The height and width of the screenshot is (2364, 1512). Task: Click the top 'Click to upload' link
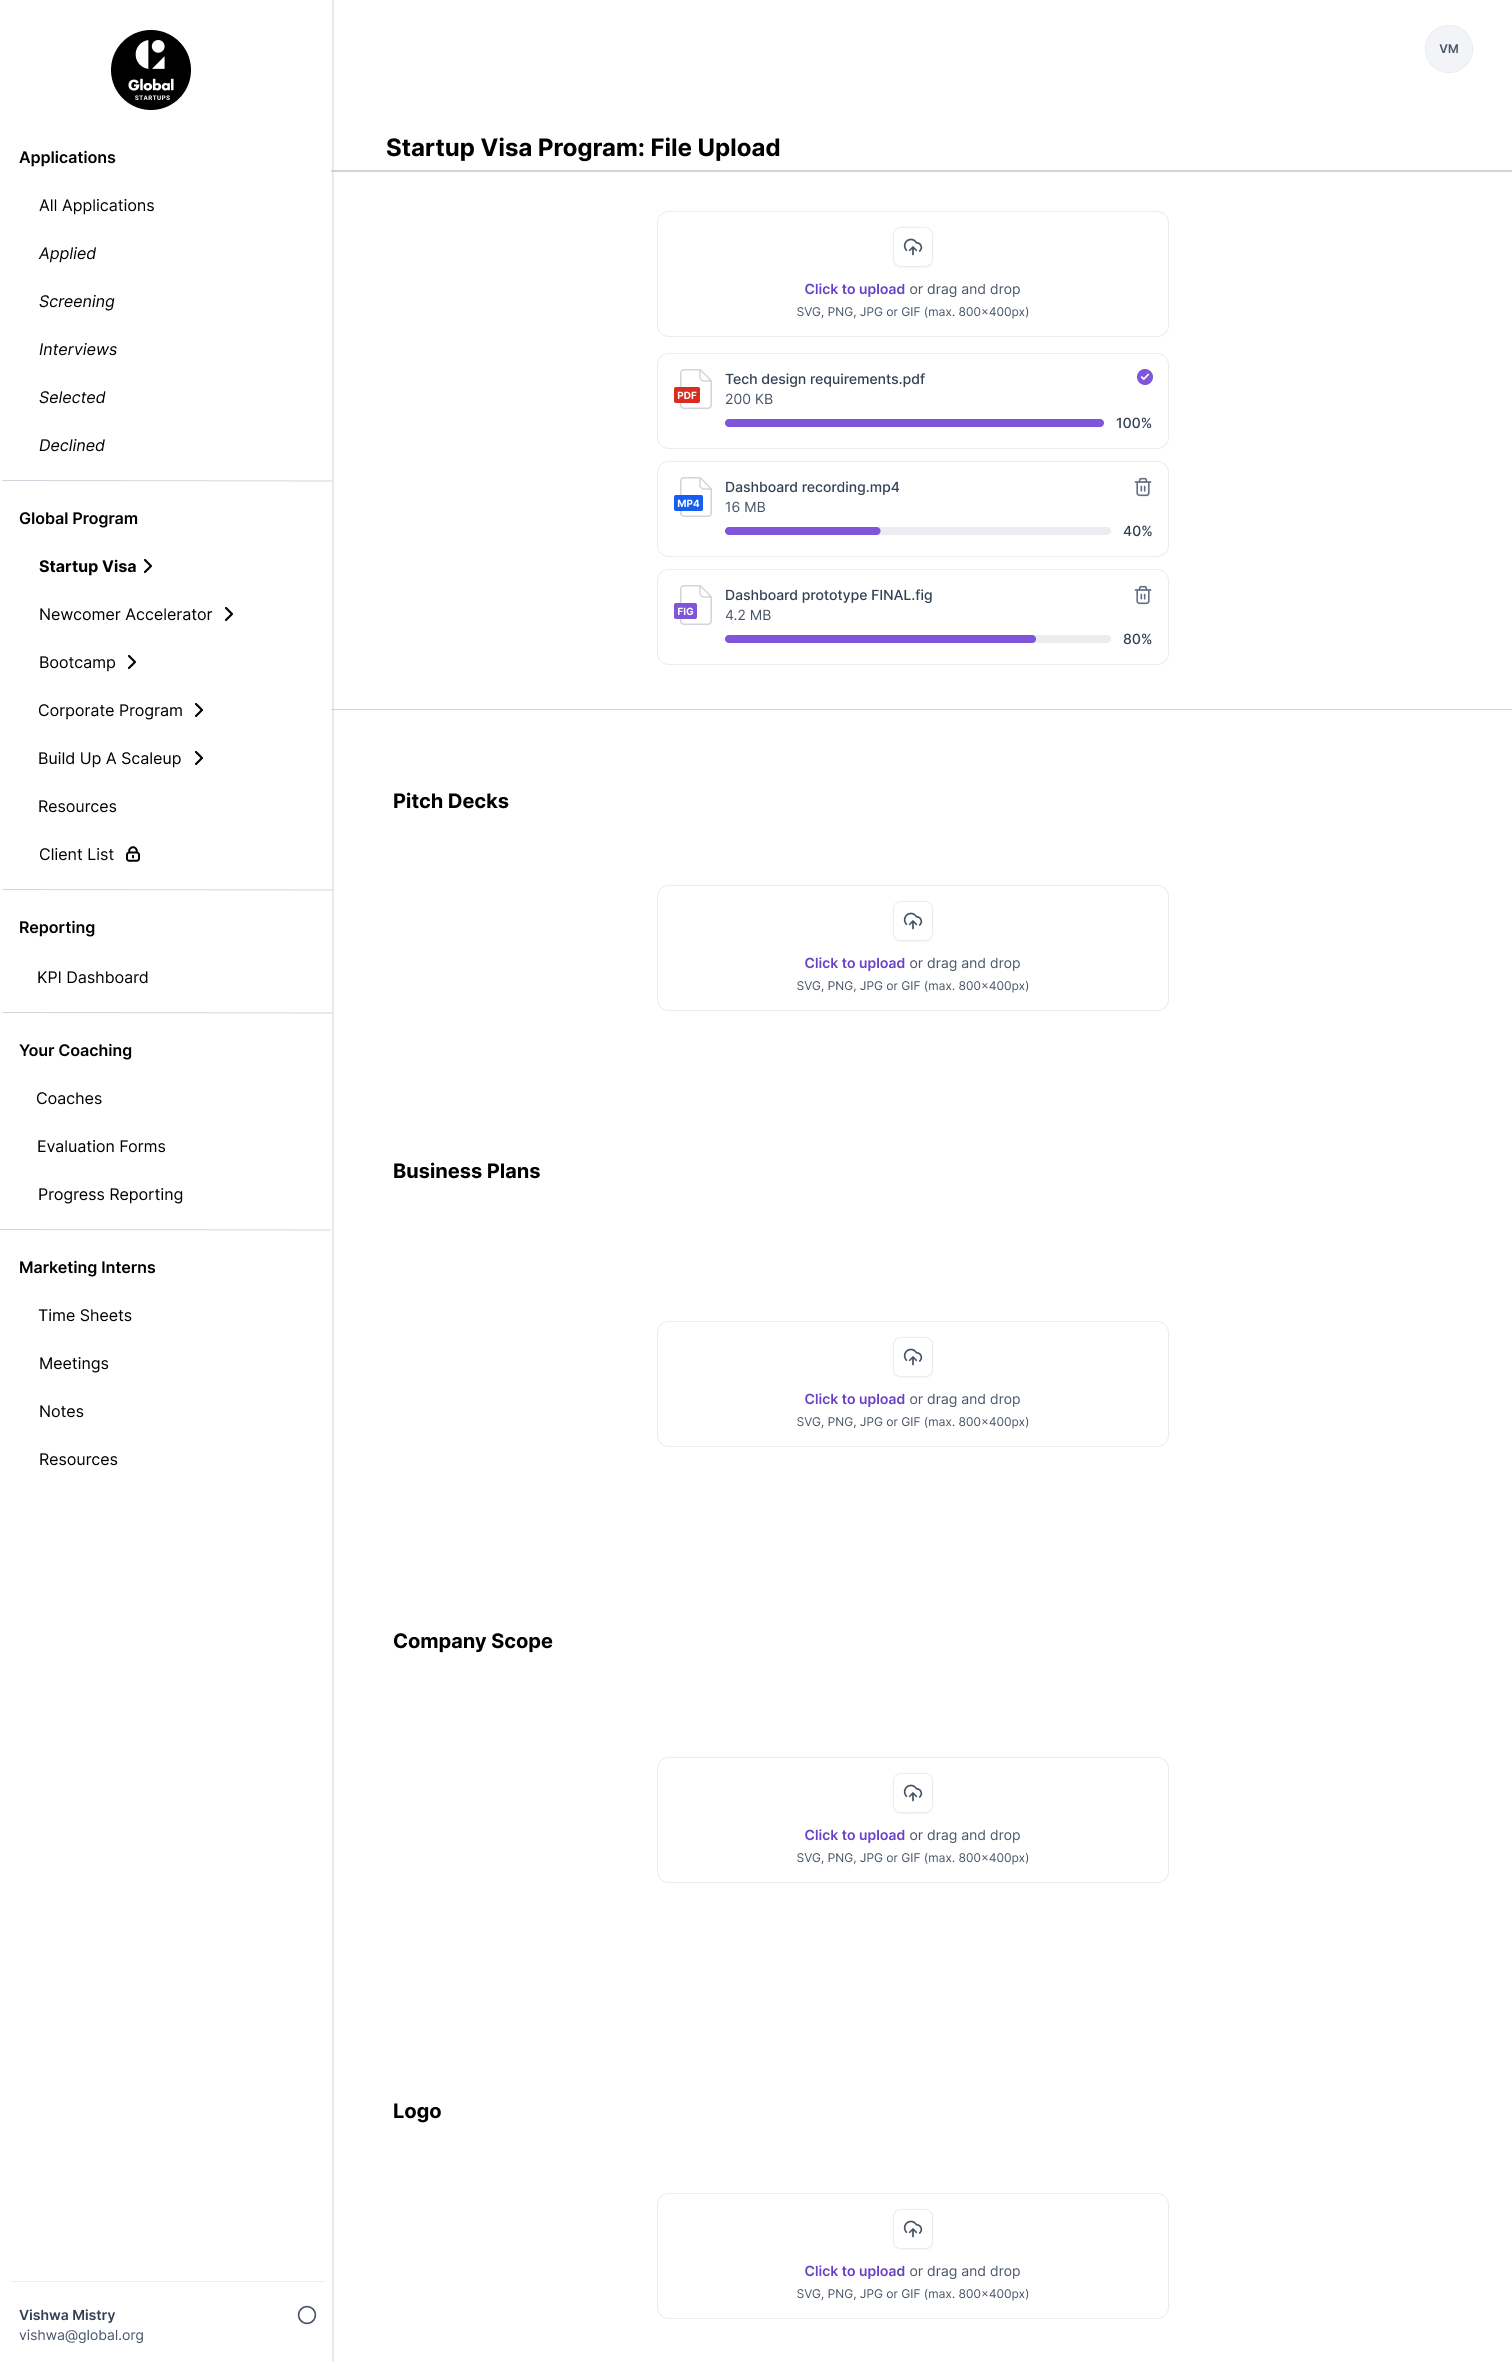pyautogui.click(x=854, y=289)
